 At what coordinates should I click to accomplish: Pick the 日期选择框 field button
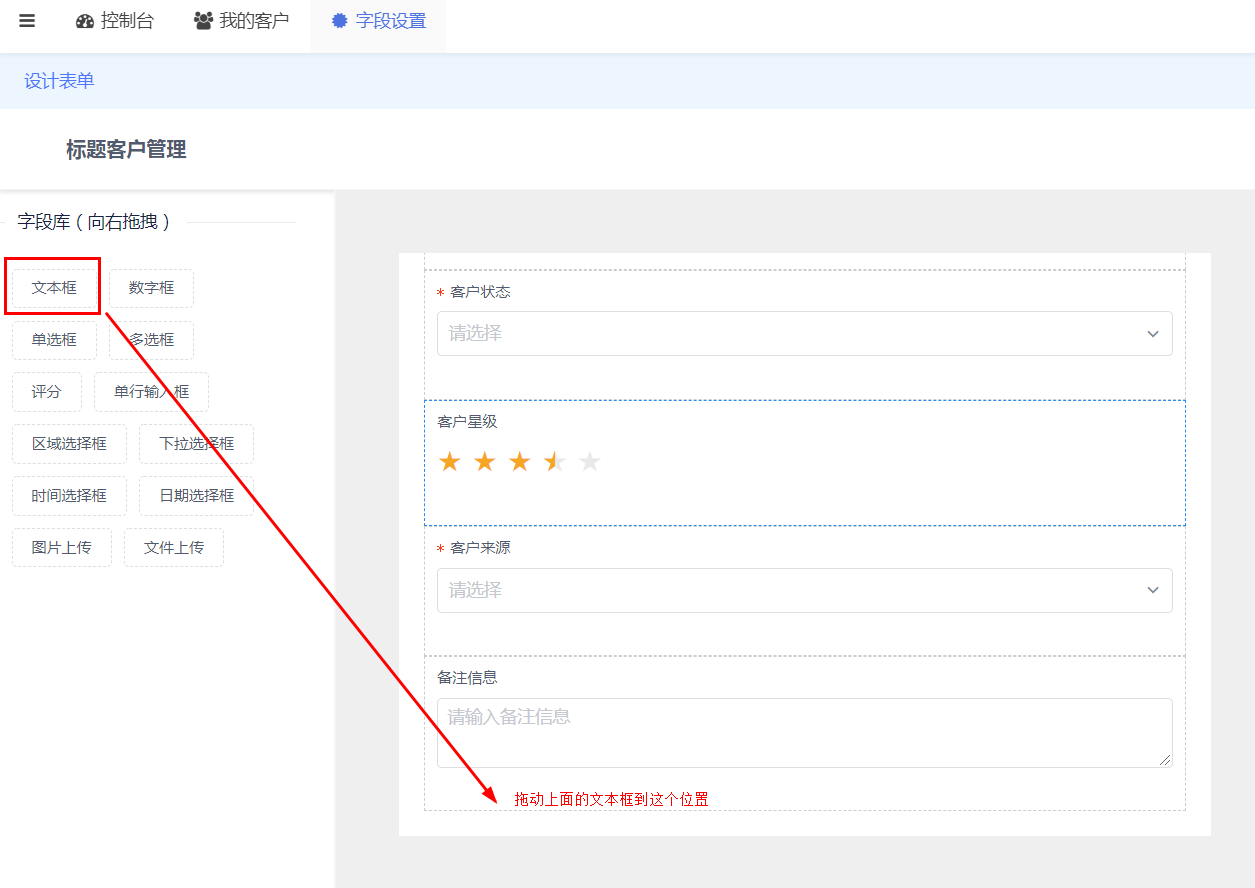point(197,496)
